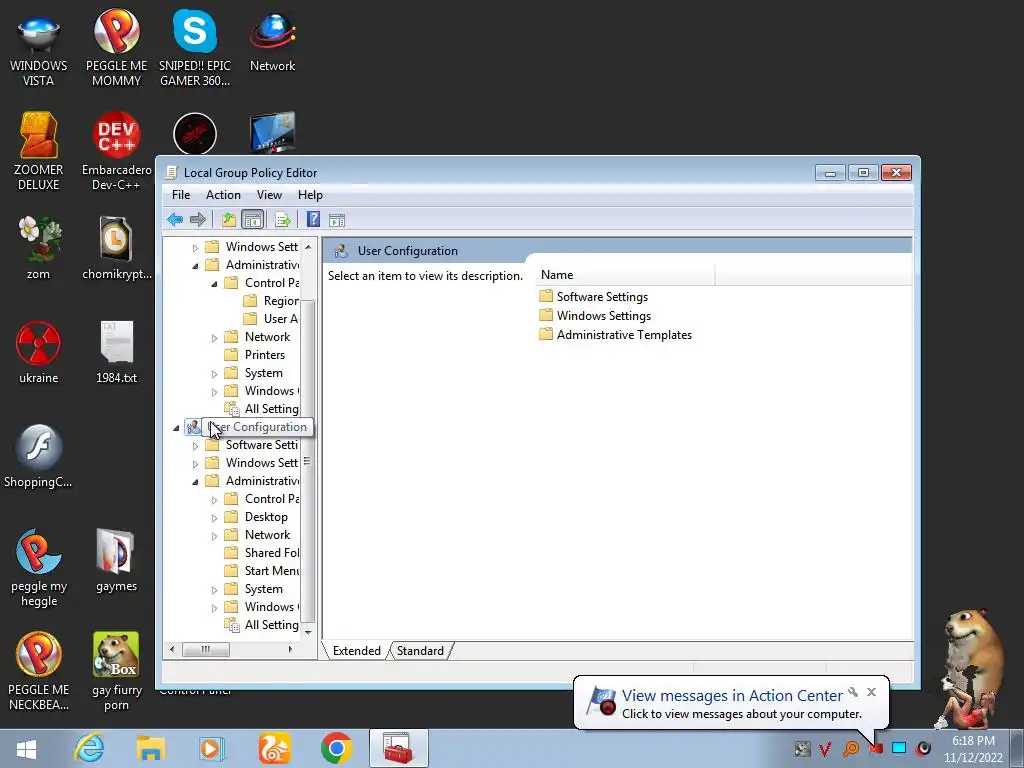Select Administrative Templates in the right pane

[615, 334]
